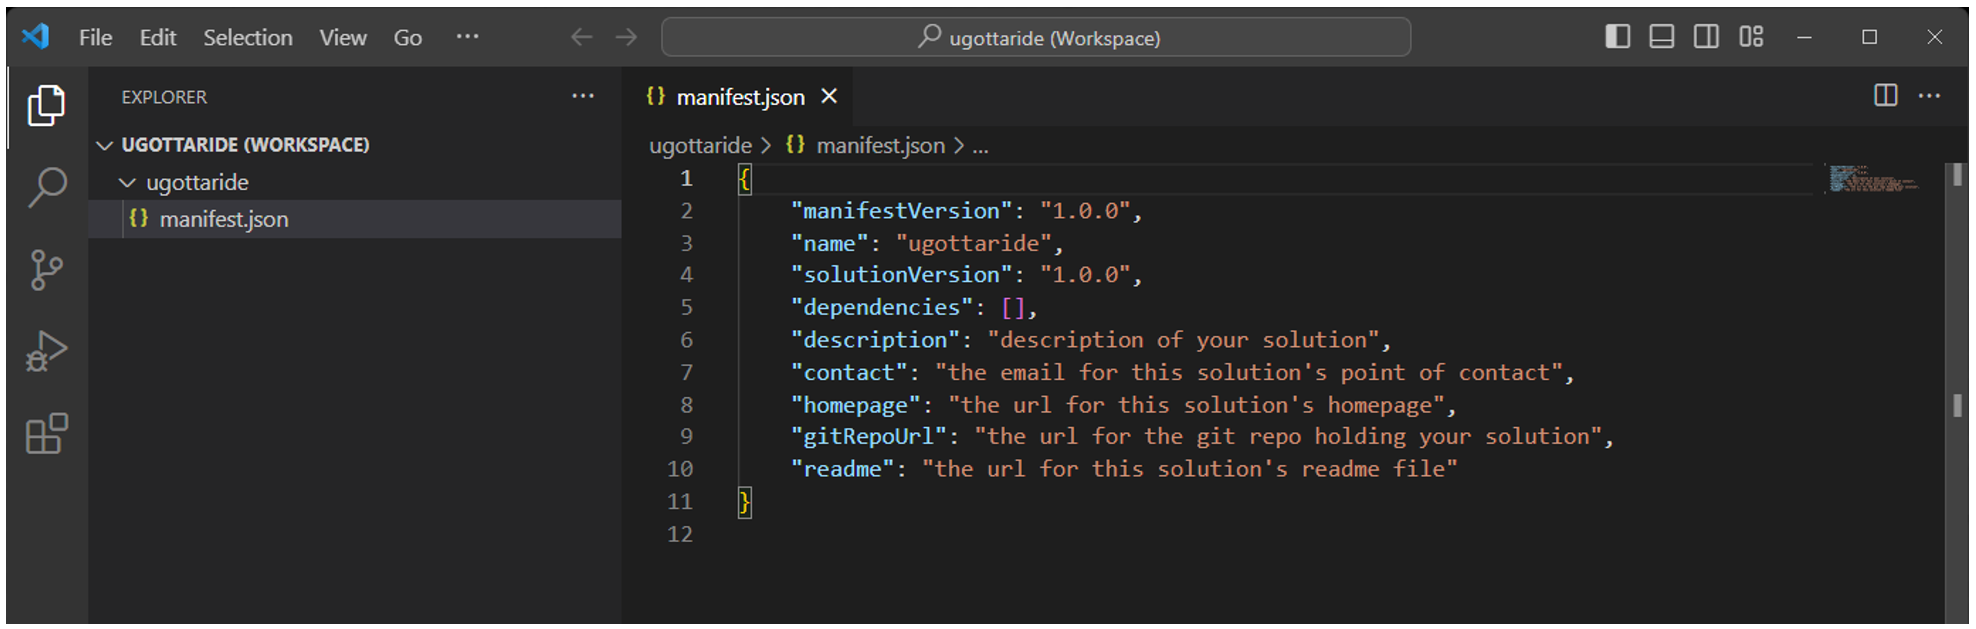Select manifest.json in the file tree
1976x629 pixels.
pyautogui.click(x=224, y=220)
